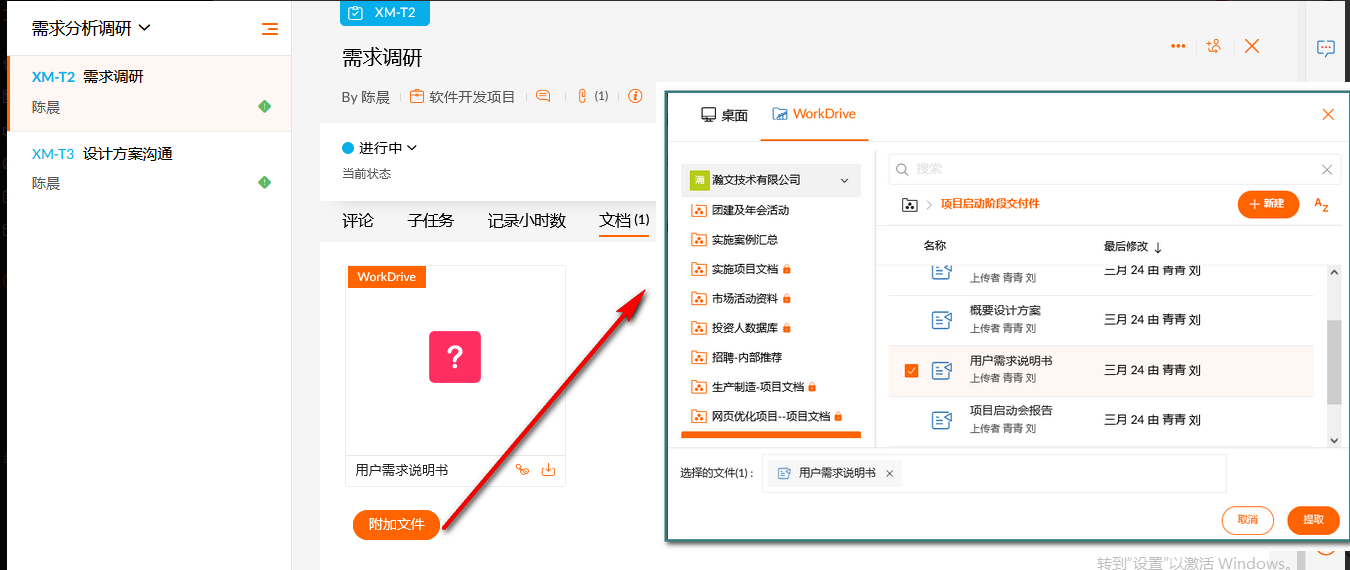
Task: Switch to the 桌面 tab in file picker
Action: tap(724, 115)
